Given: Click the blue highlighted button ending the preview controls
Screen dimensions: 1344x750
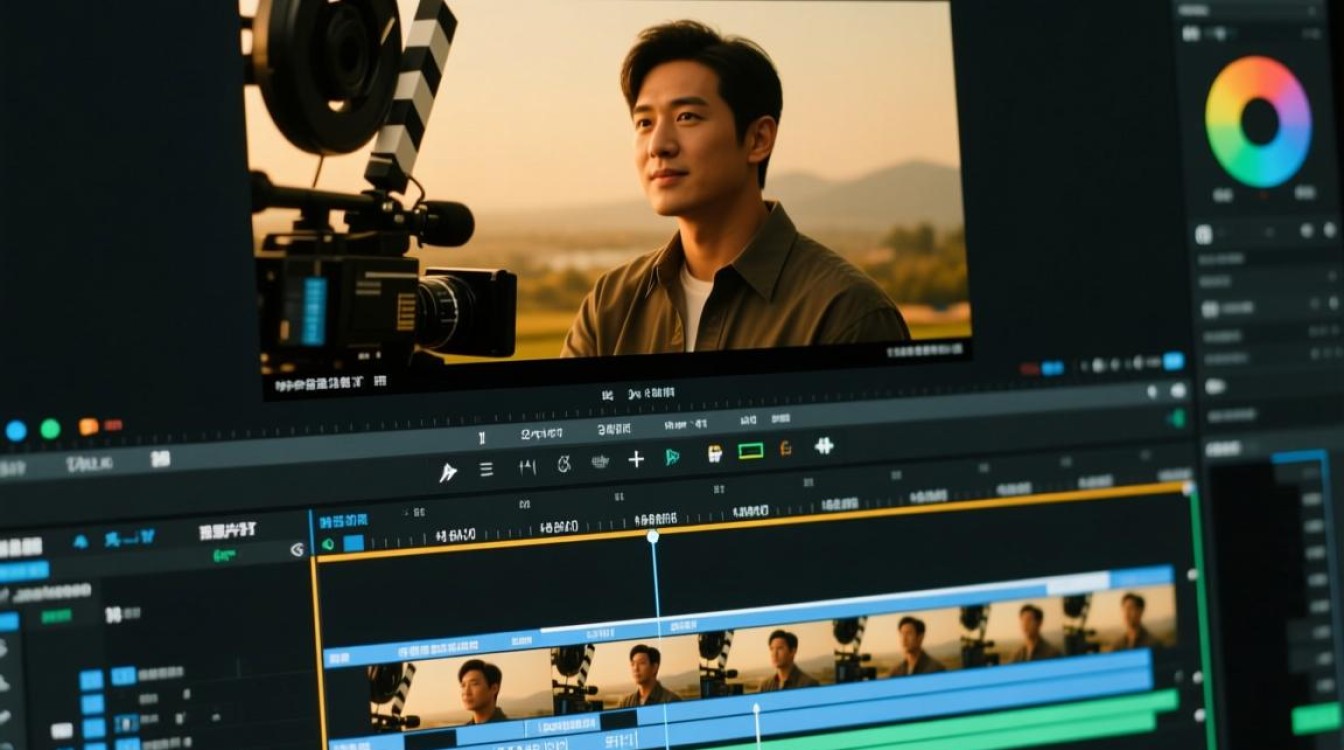Looking at the screenshot, I should pyautogui.click(x=1173, y=361).
